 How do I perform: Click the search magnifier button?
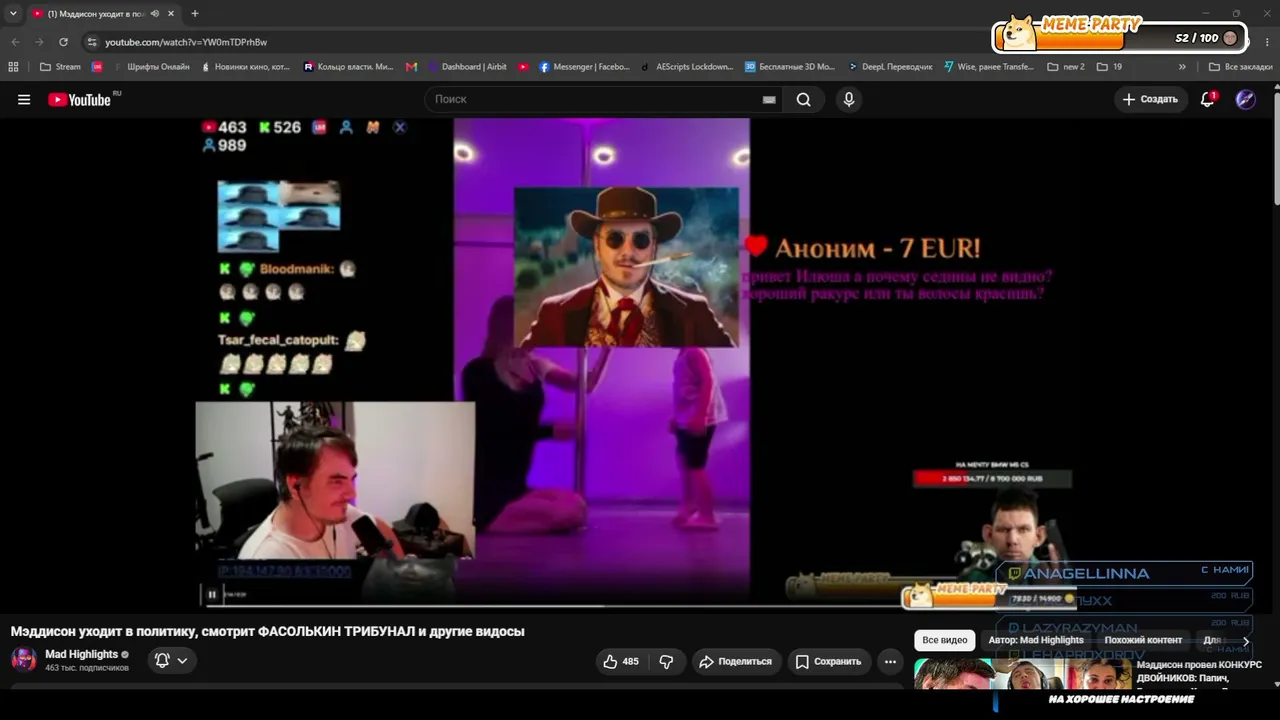[803, 99]
